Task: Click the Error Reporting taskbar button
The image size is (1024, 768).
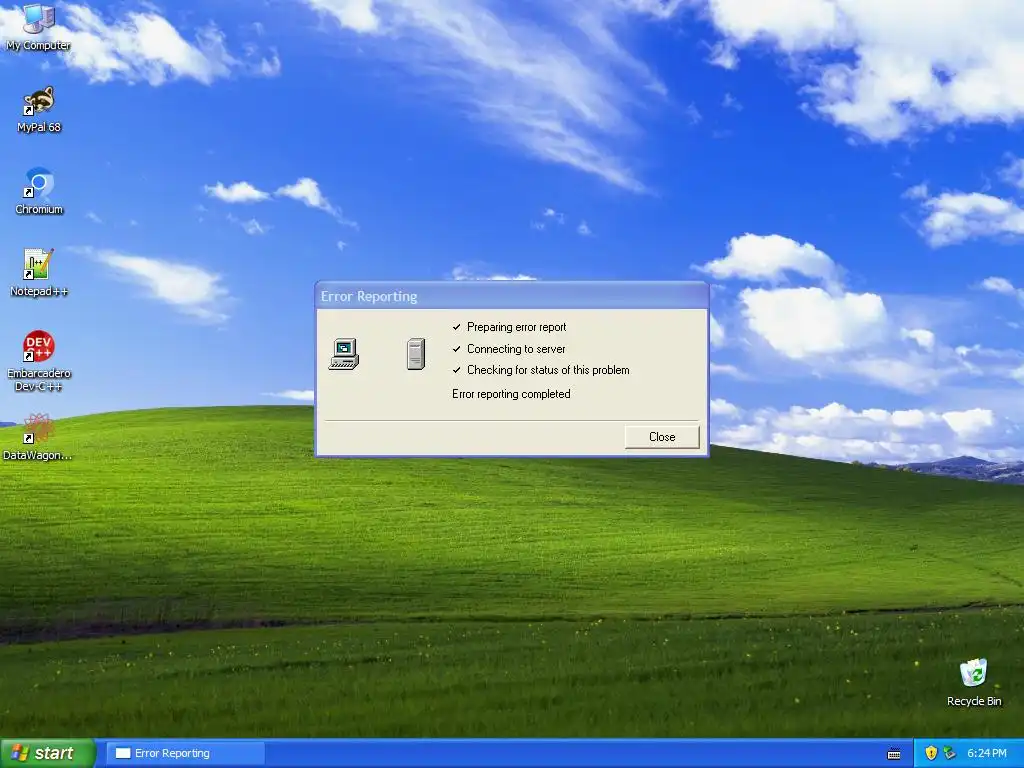Action: pos(185,753)
